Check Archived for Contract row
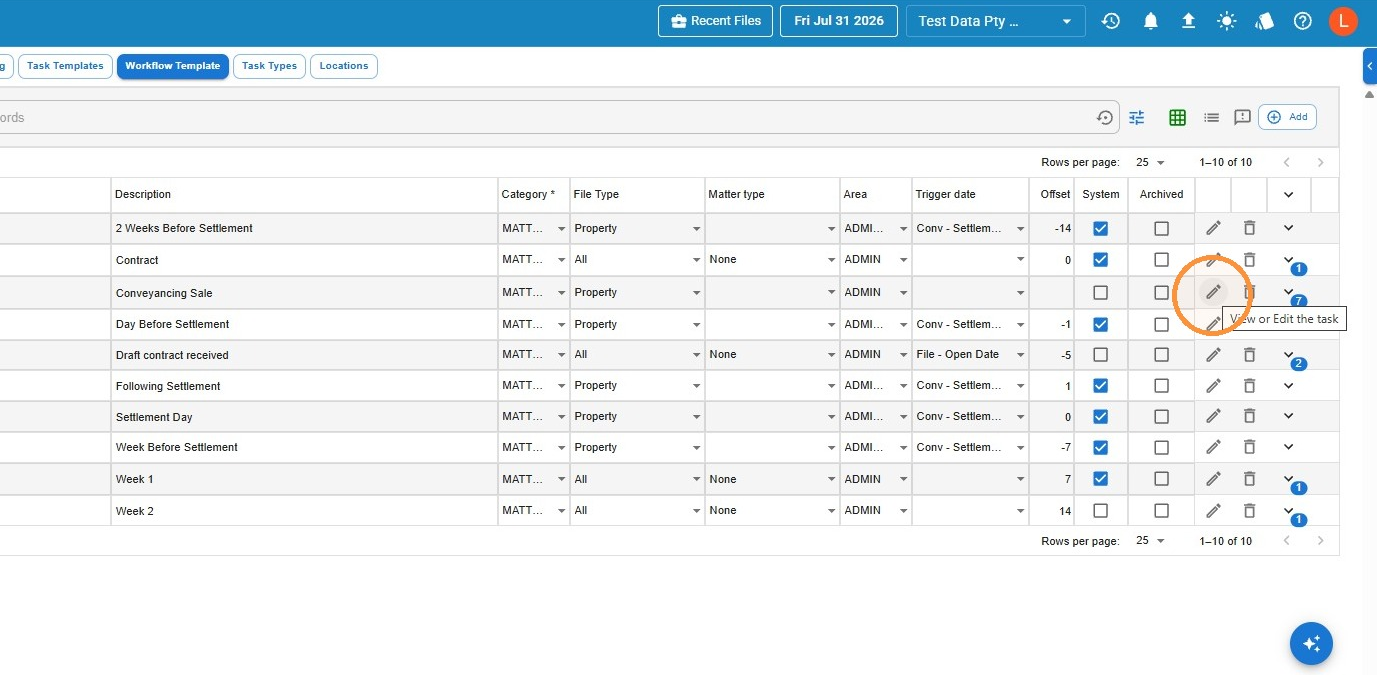Viewport: 1377px width, 675px height. pyautogui.click(x=1161, y=260)
